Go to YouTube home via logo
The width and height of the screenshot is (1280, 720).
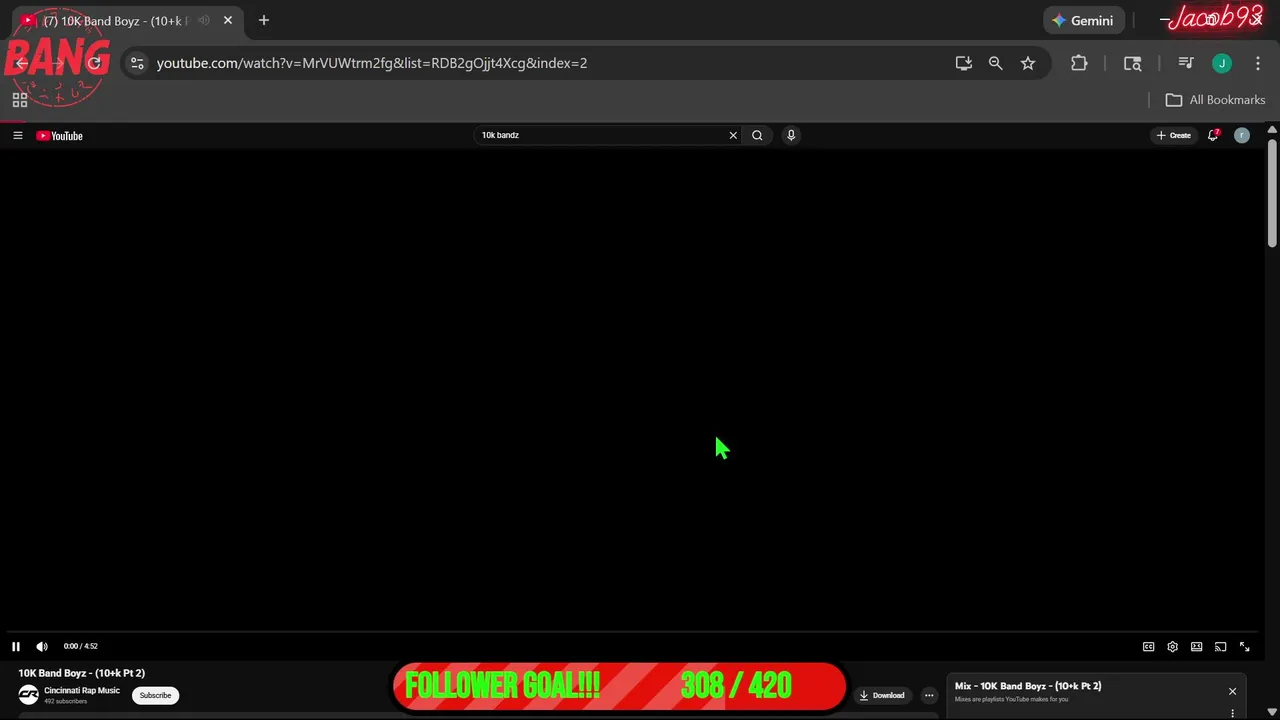pyautogui.click(x=59, y=136)
